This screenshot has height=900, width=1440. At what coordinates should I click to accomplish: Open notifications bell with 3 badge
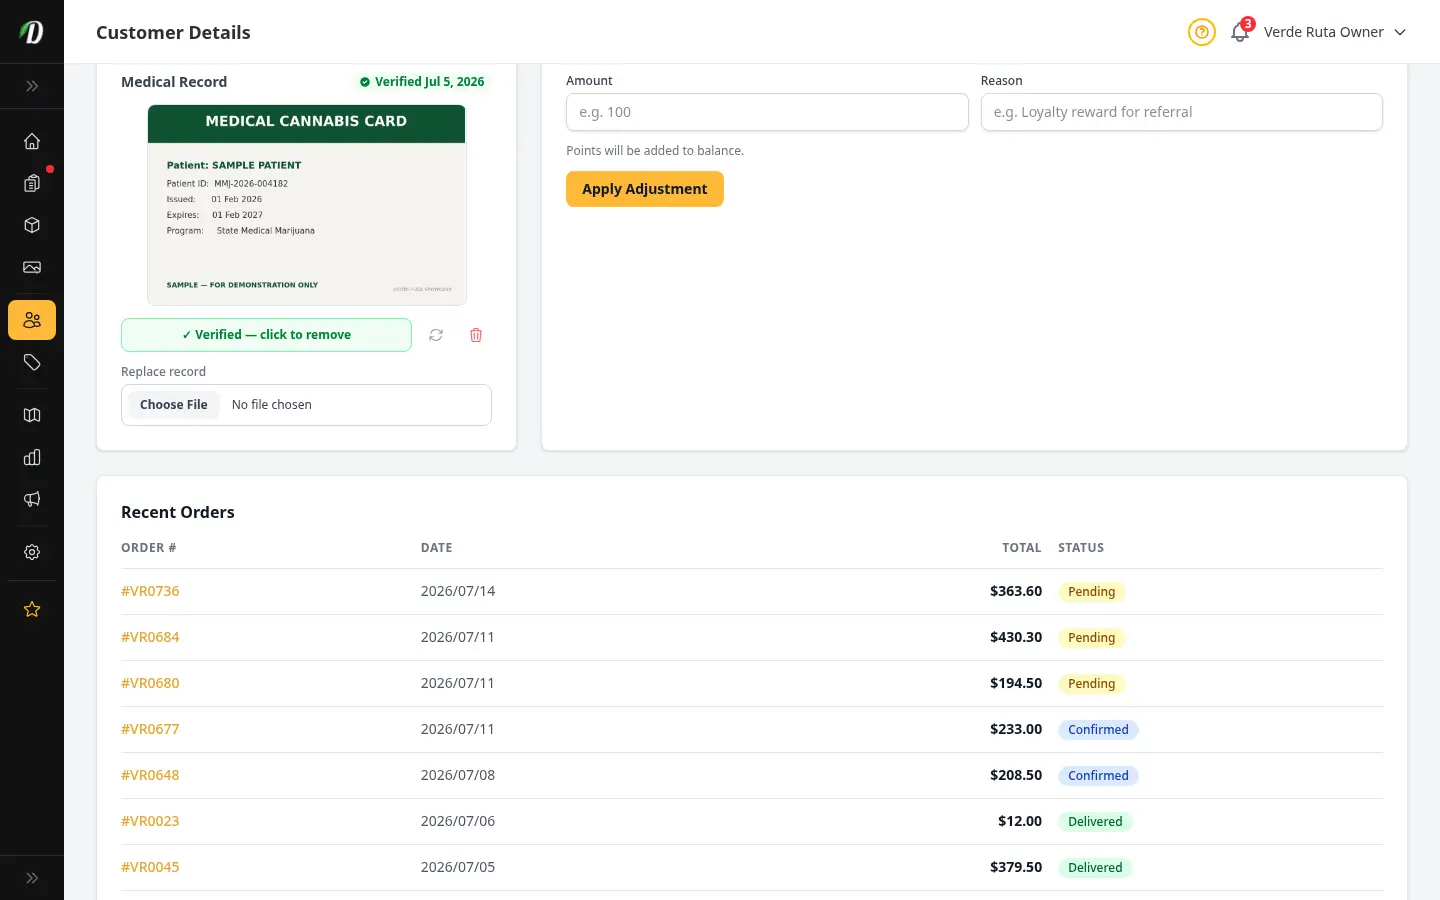coord(1240,32)
